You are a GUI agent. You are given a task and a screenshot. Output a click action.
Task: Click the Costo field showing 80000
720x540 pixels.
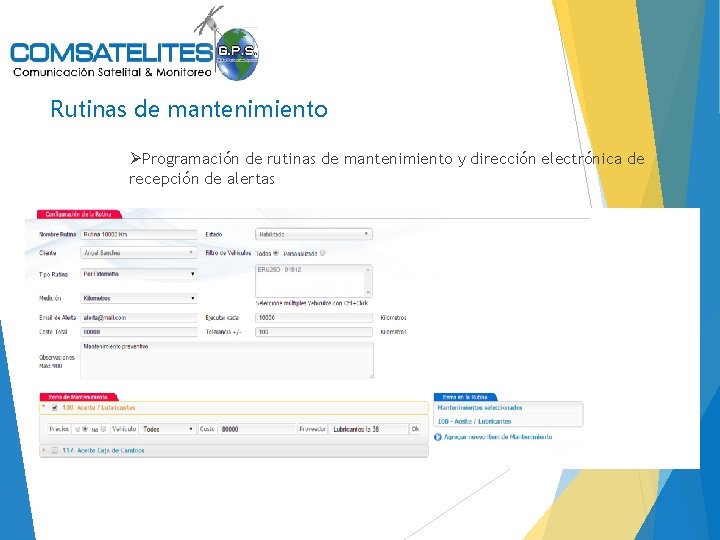(256, 429)
